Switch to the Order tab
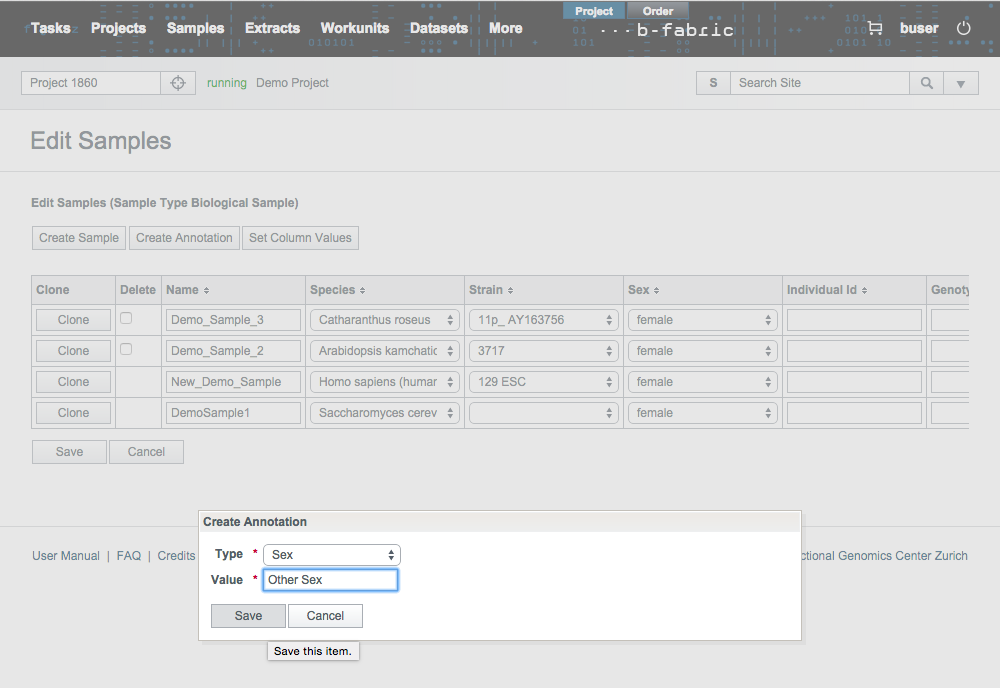 [657, 11]
